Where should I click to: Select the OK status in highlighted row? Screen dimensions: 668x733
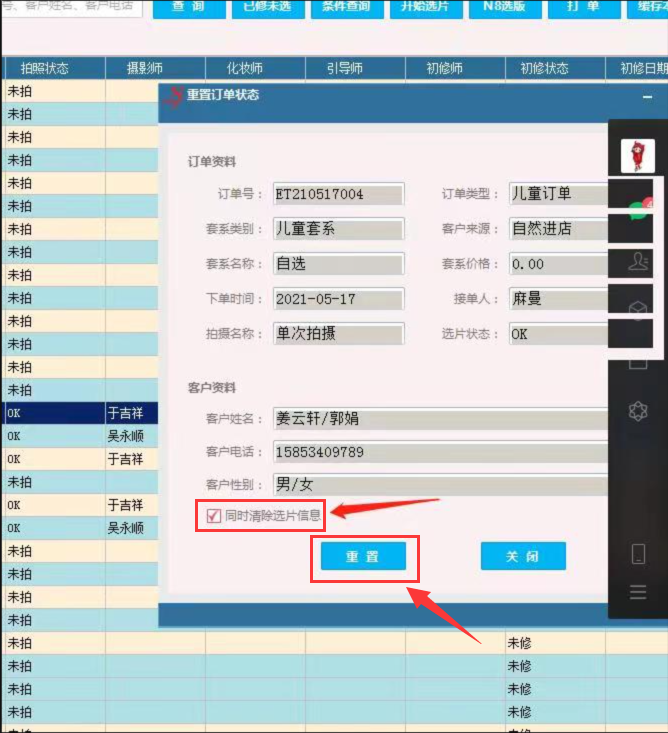point(14,413)
